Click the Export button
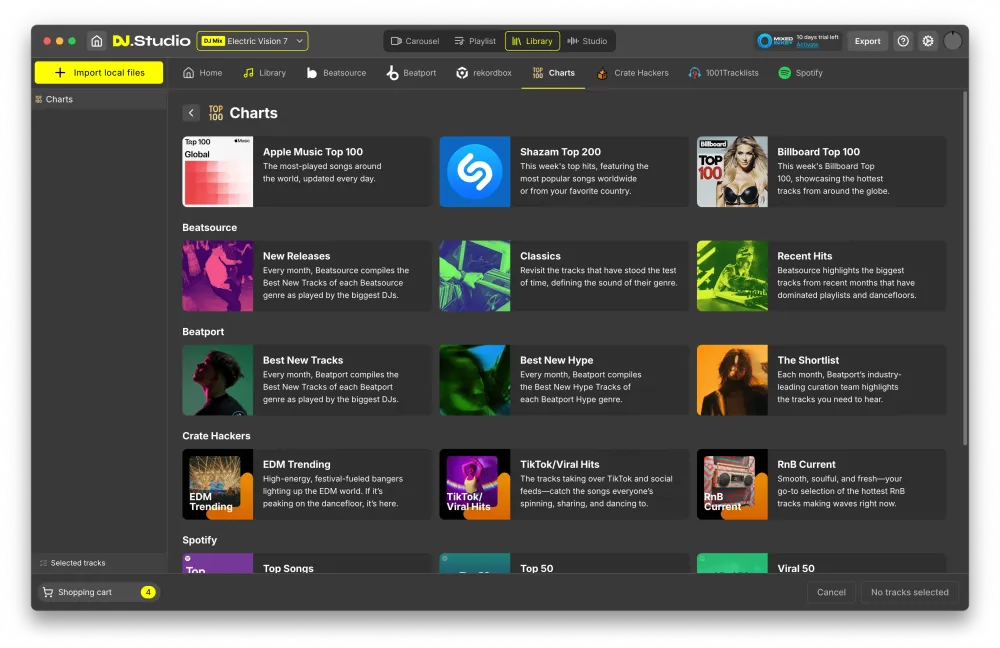 [867, 41]
